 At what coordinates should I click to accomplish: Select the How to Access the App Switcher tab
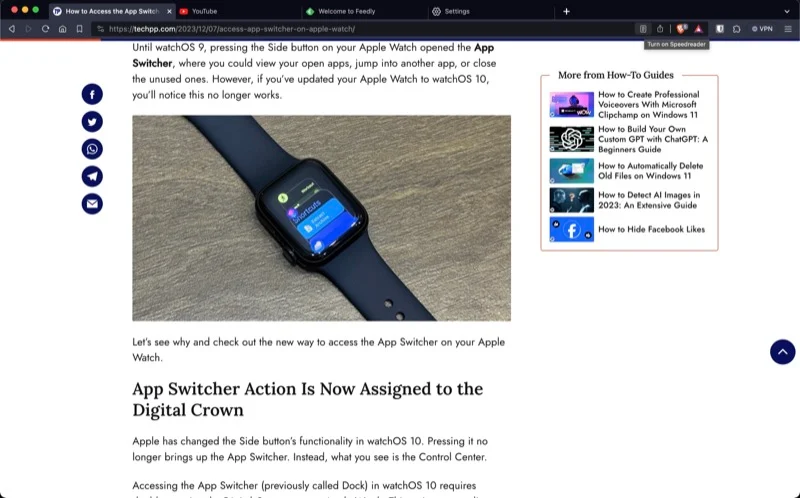coord(112,11)
